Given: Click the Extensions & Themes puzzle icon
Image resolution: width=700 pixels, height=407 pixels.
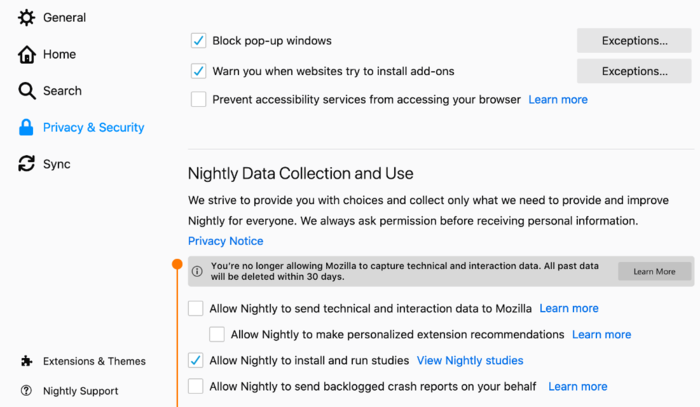Looking at the screenshot, I should tap(26, 361).
